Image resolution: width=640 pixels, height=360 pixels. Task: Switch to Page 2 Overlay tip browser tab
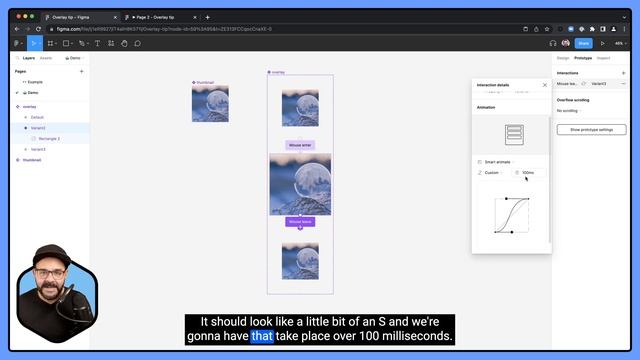pos(160,17)
